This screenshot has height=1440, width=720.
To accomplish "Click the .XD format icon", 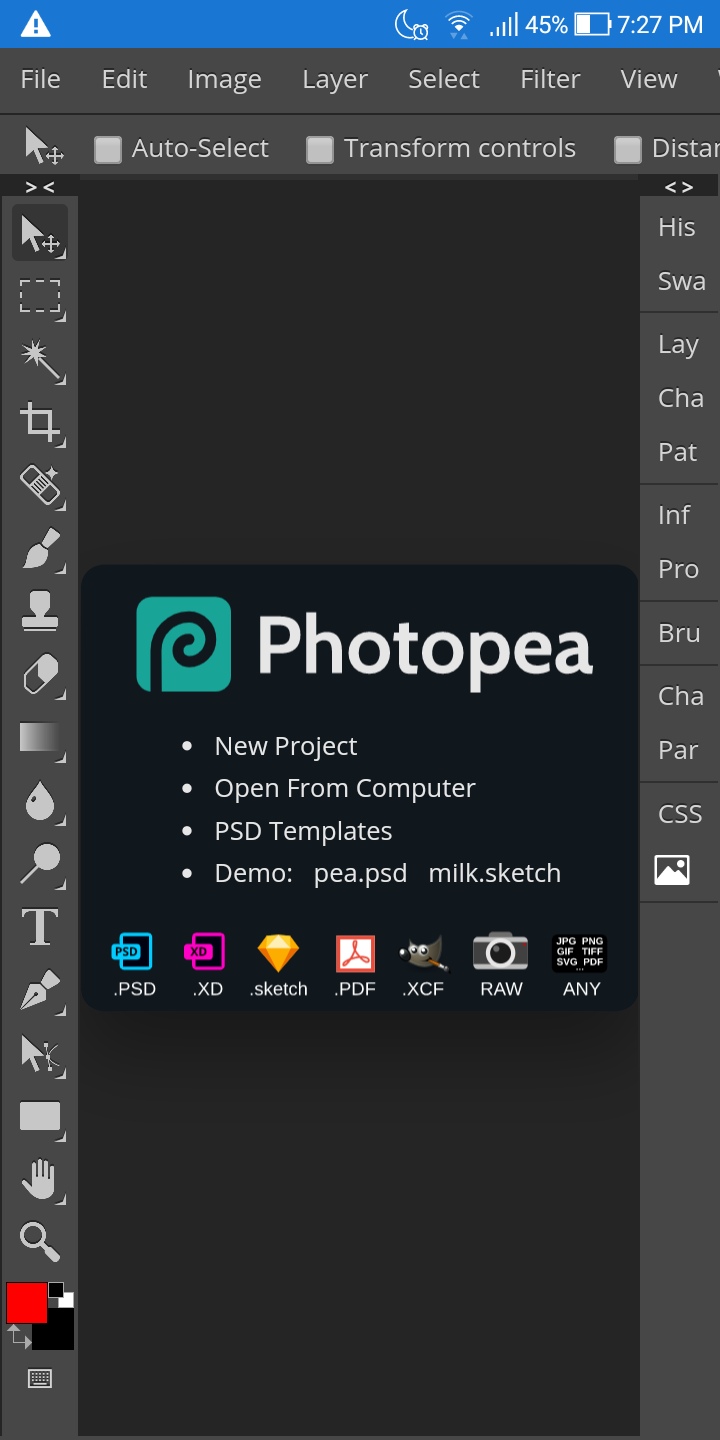I will click(x=206, y=966).
